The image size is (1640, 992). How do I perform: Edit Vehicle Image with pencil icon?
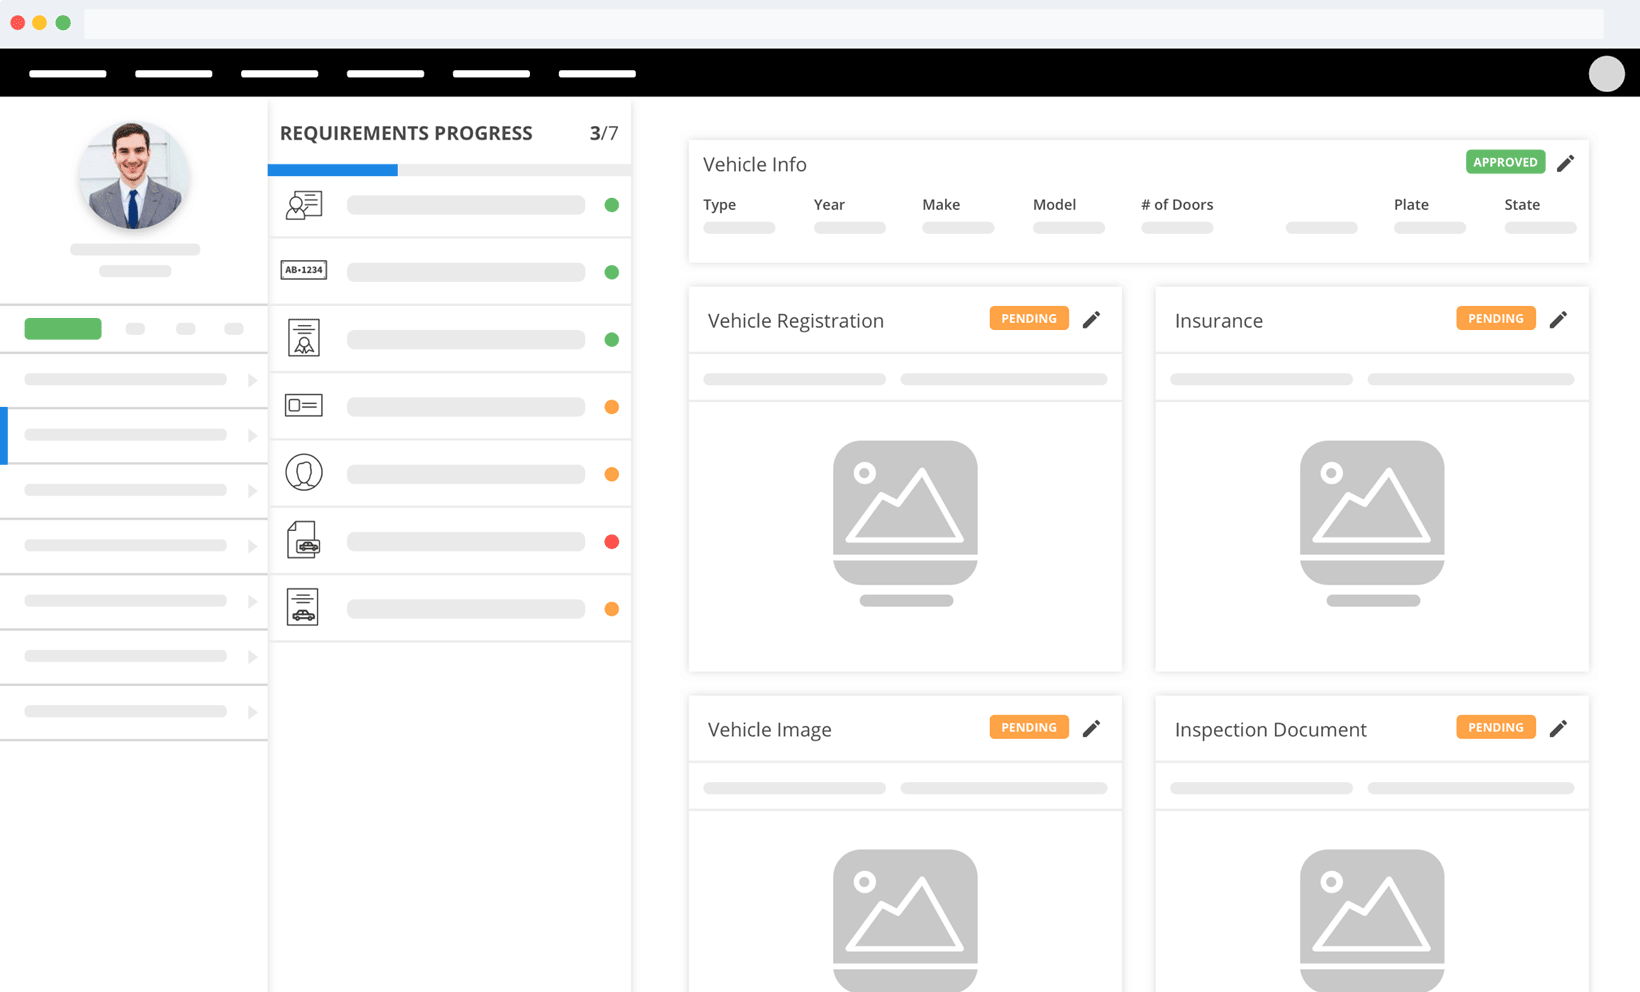pos(1091,728)
